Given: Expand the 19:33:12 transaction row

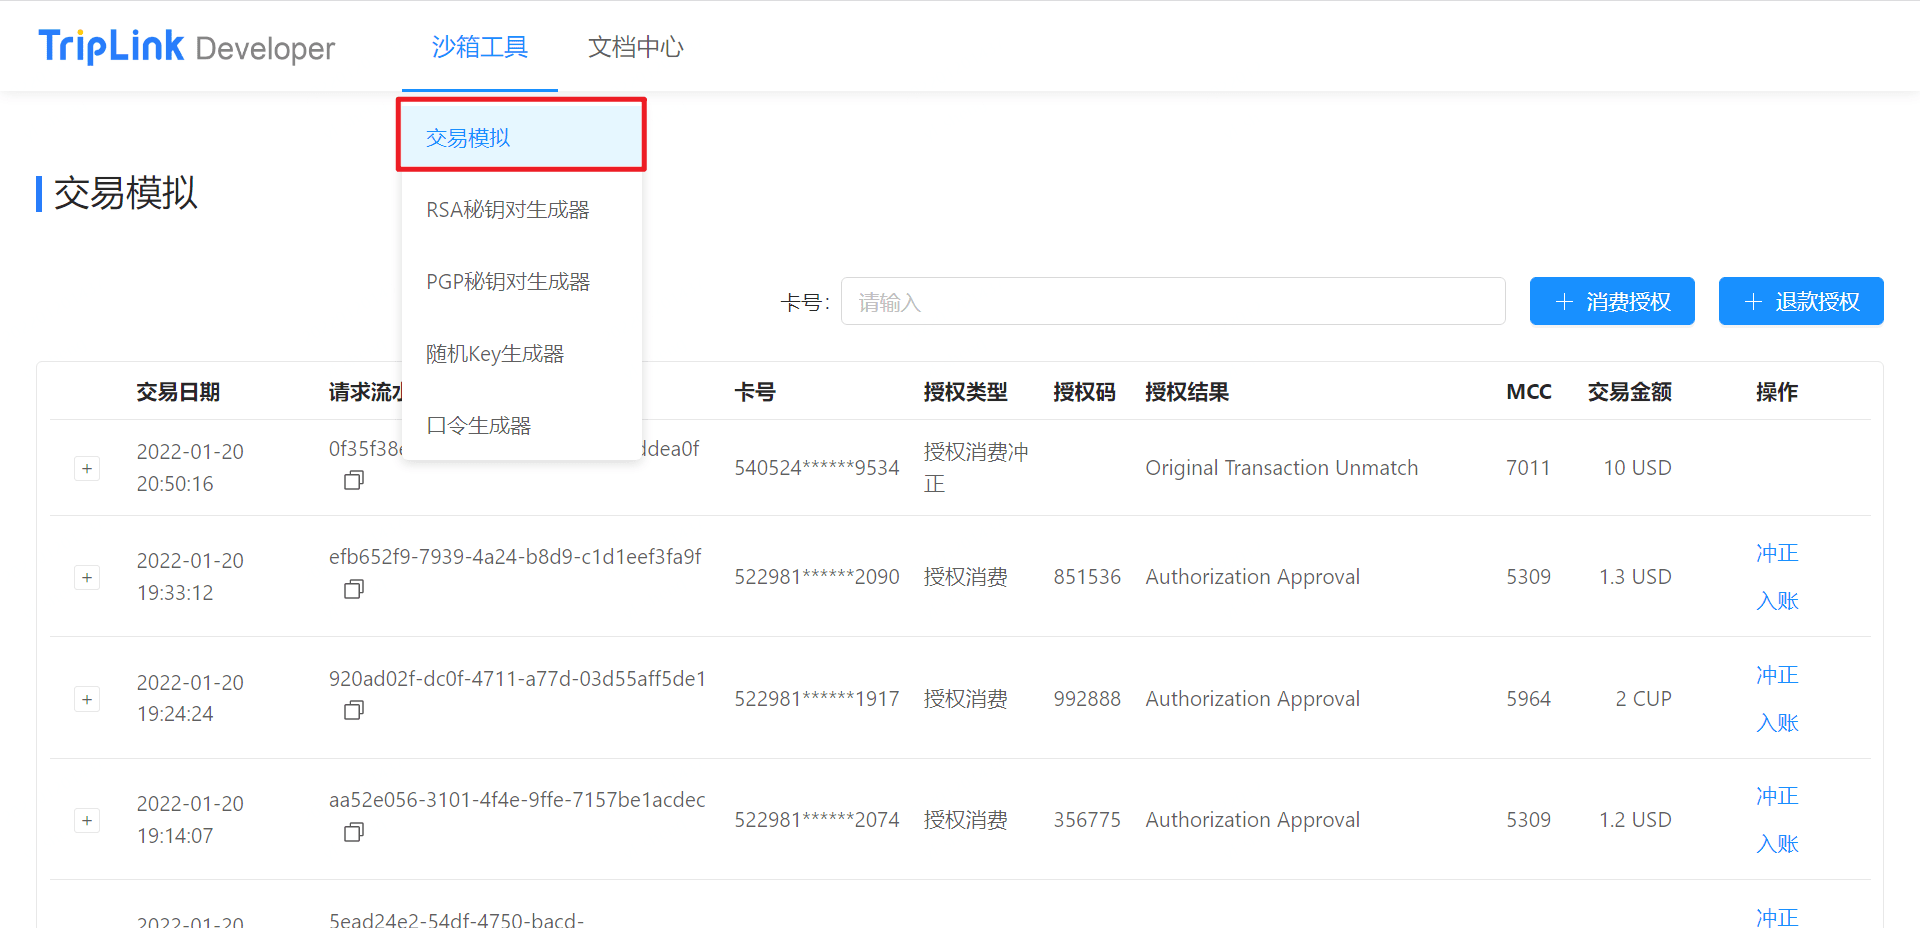Looking at the screenshot, I should 87,578.
